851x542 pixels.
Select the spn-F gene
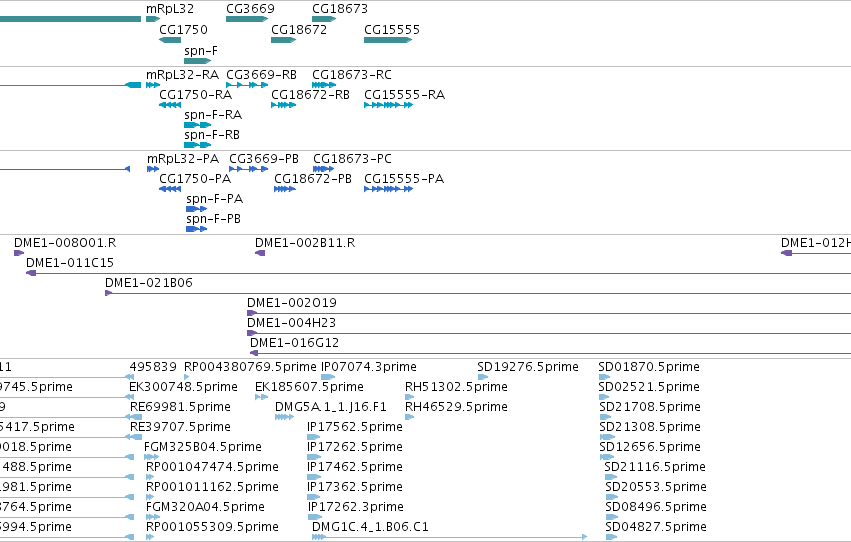point(198,61)
